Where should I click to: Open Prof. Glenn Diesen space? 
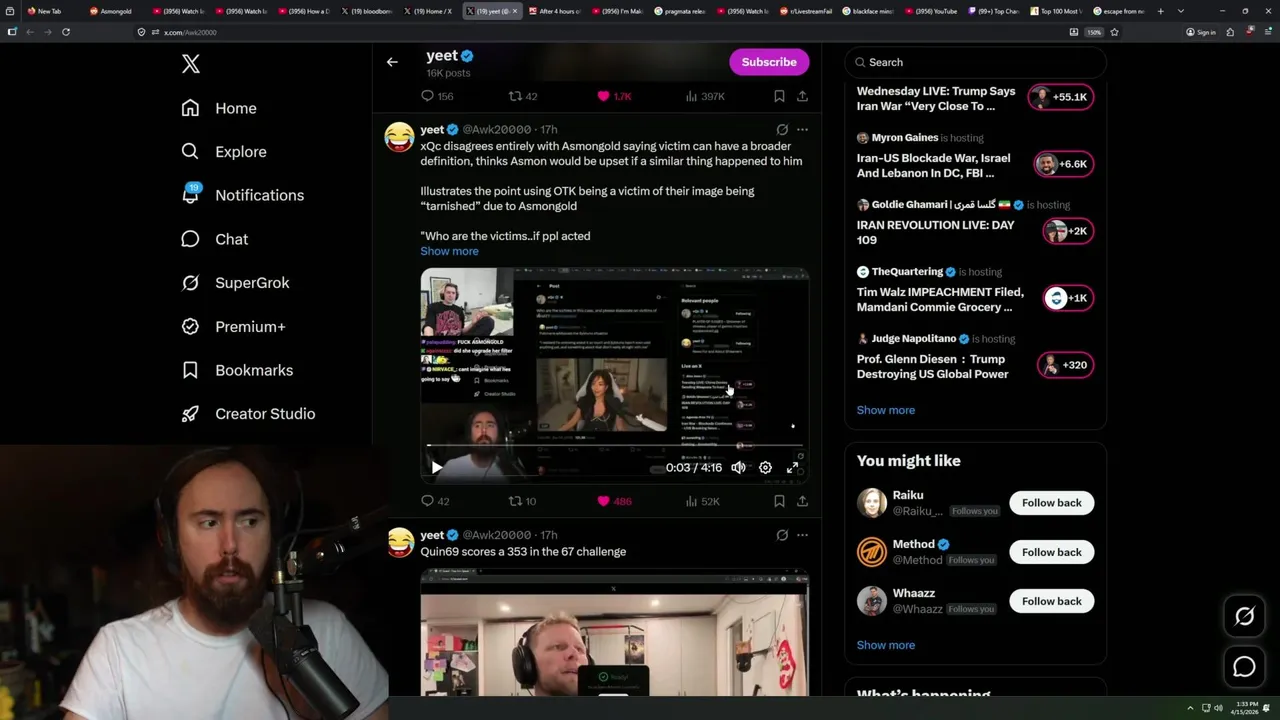point(975,357)
